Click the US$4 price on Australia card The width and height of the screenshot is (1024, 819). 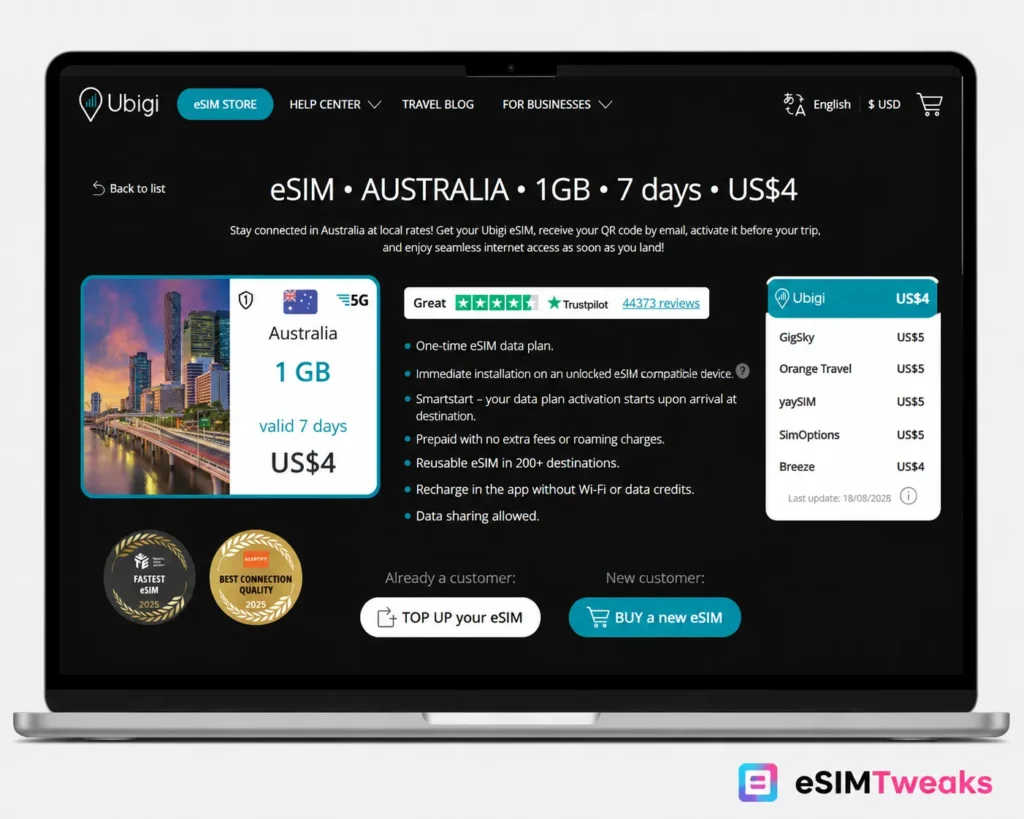click(x=303, y=462)
